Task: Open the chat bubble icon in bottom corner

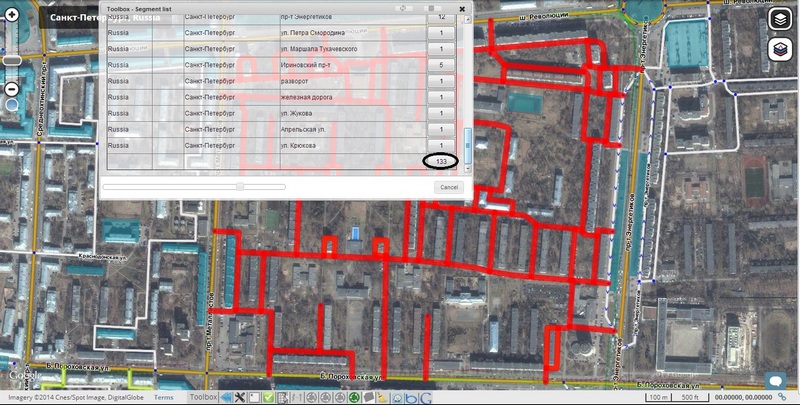Action: (x=774, y=381)
